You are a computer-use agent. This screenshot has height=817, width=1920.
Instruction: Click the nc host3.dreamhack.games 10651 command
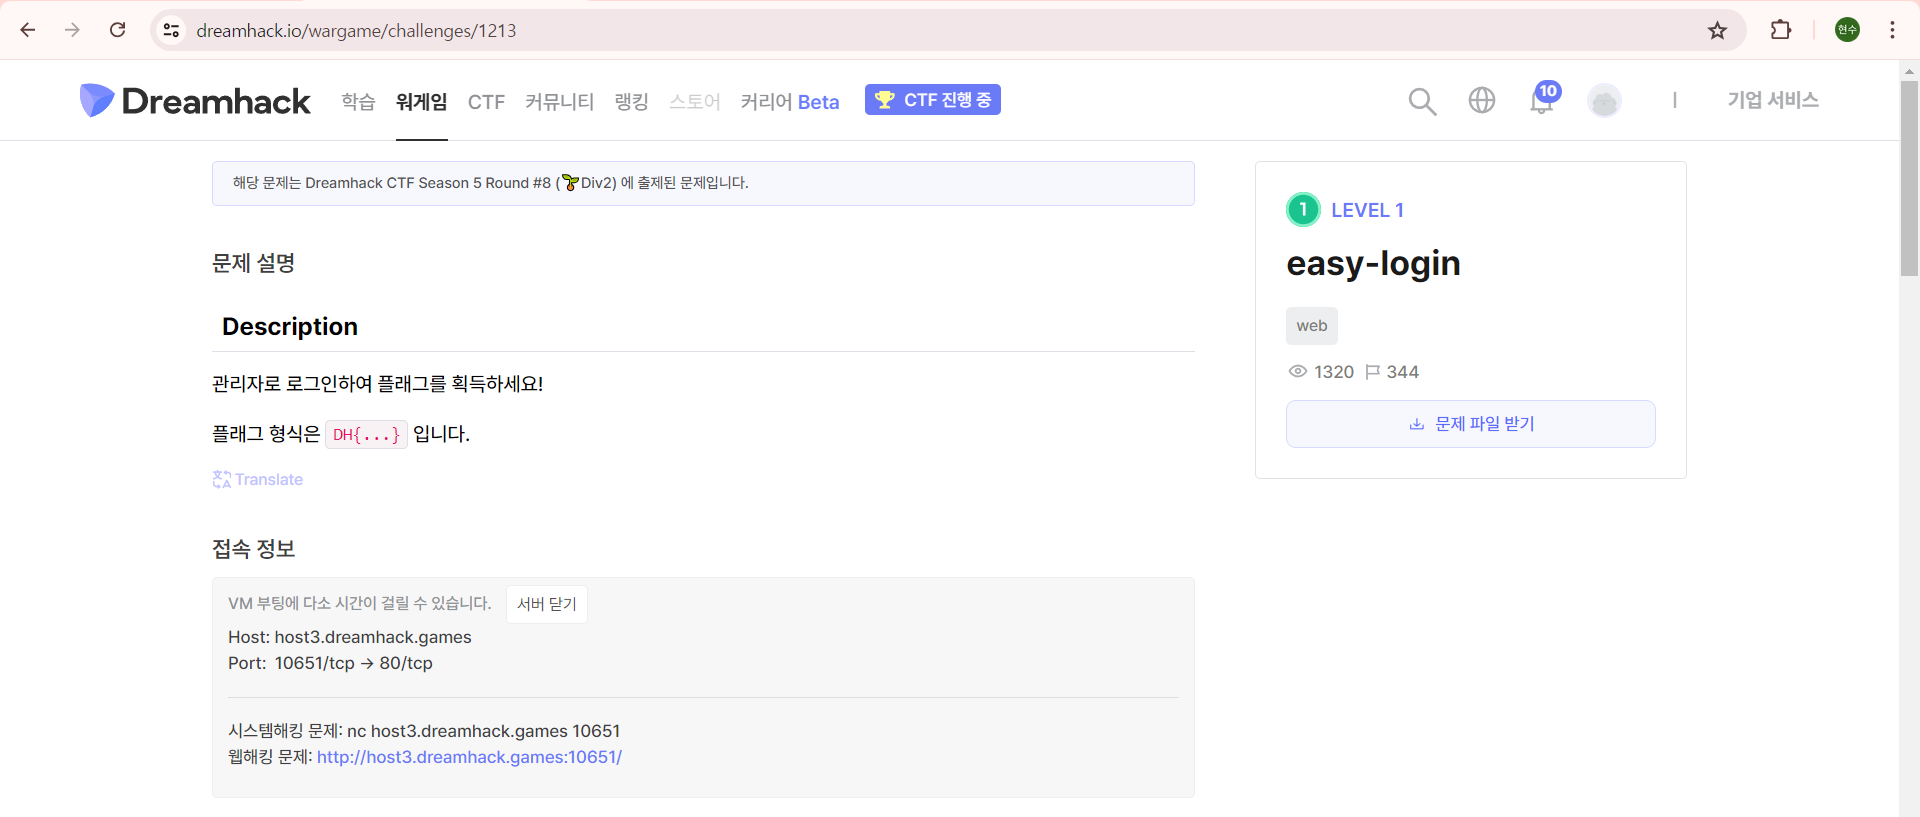[x=484, y=731]
